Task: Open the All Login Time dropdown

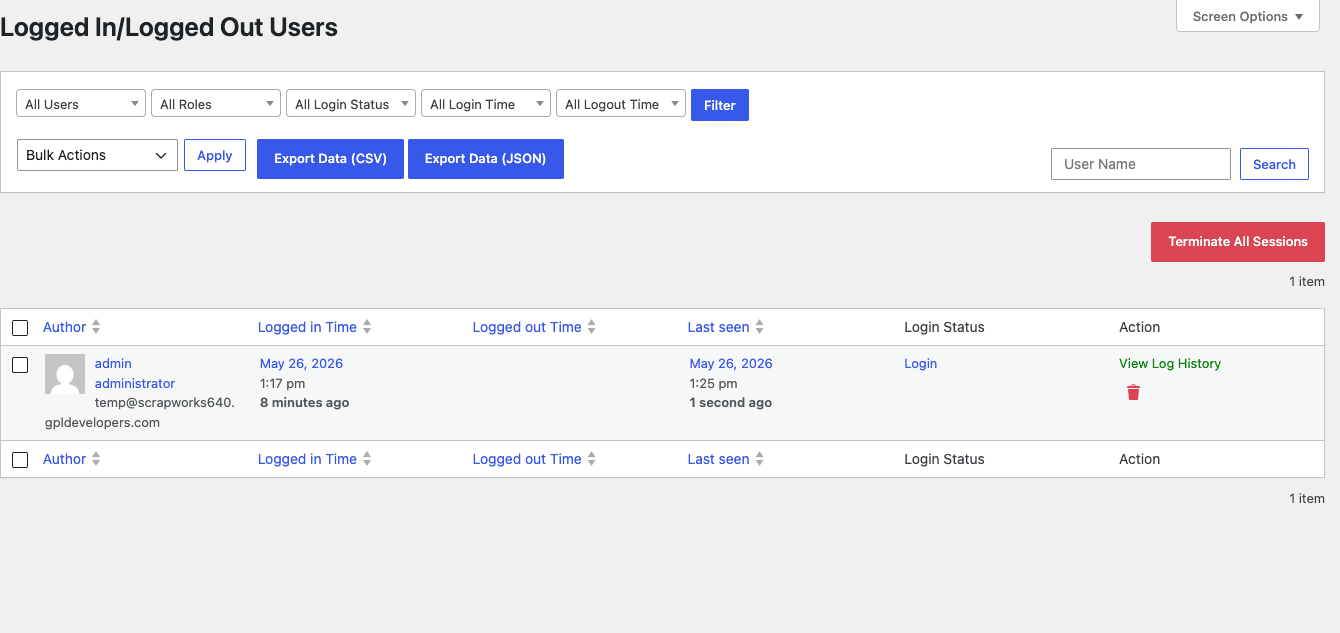Action: (x=486, y=104)
